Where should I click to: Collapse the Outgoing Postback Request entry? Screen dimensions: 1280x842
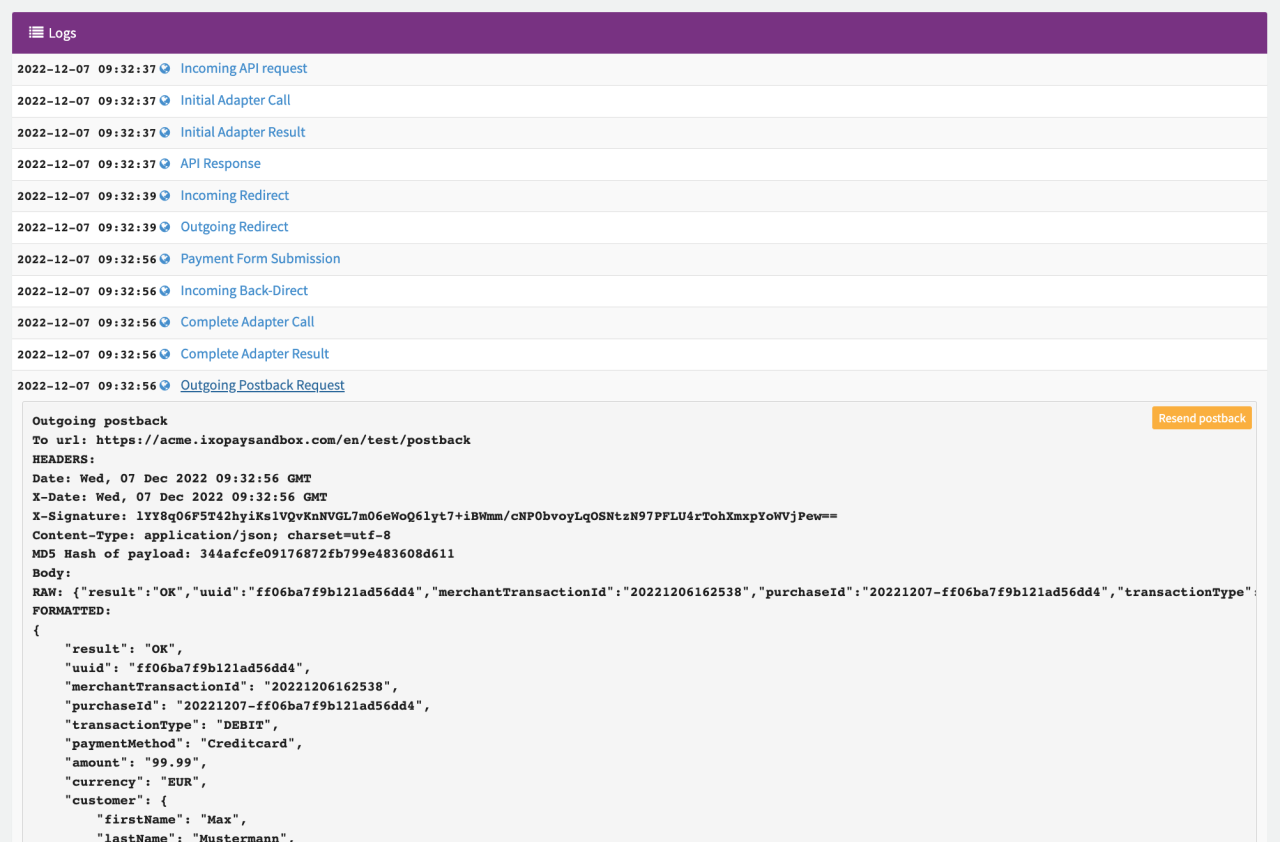click(x=262, y=386)
